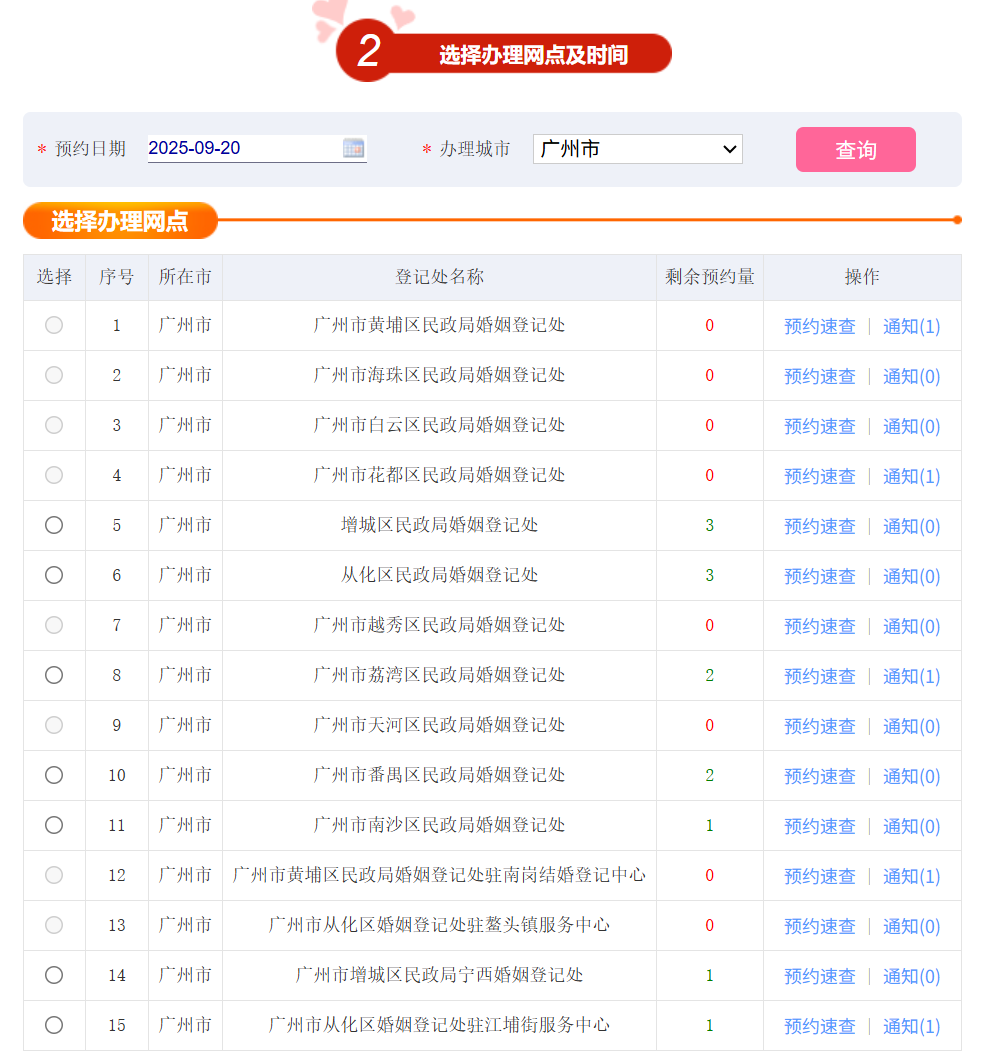The height and width of the screenshot is (1059, 984).
Task: Open the 办理城市 dropdown showing 广州市
Action: (638, 149)
